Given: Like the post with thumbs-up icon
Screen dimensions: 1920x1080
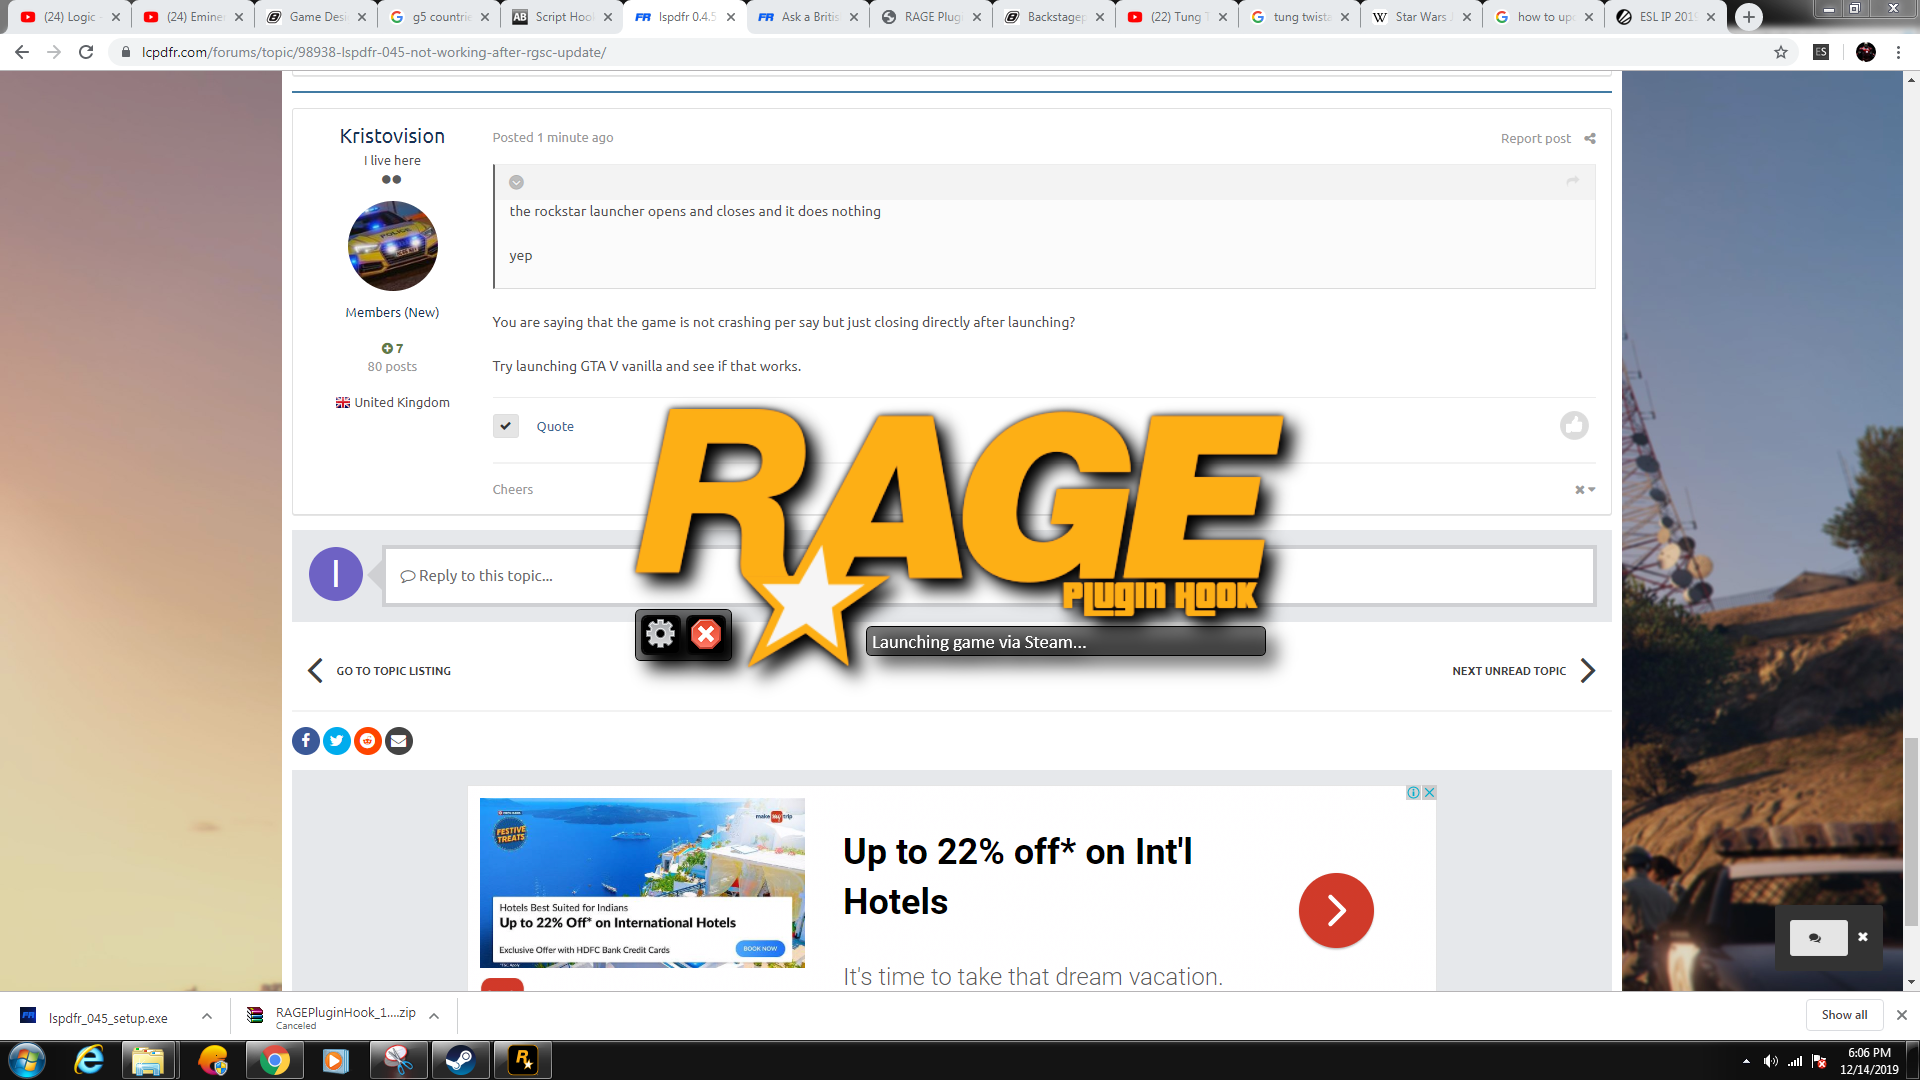Looking at the screenshot, I should (x=1574, y=426).
